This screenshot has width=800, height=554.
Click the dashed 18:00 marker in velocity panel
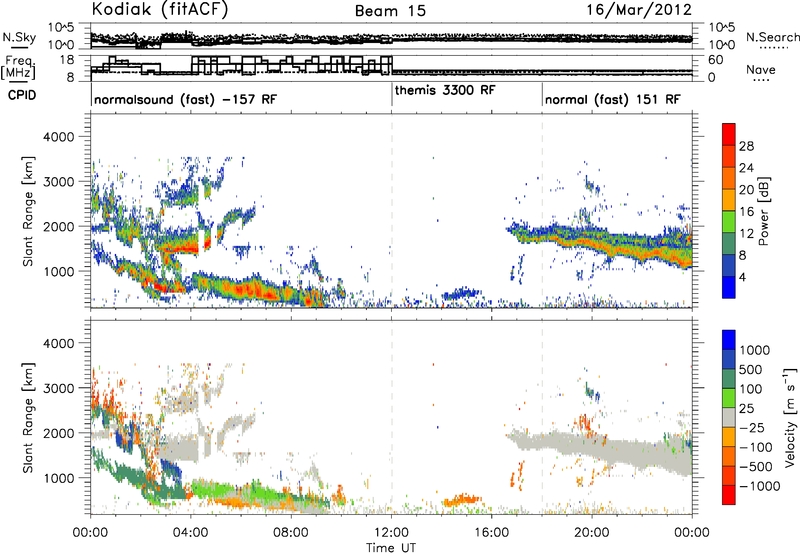(542, 418)
